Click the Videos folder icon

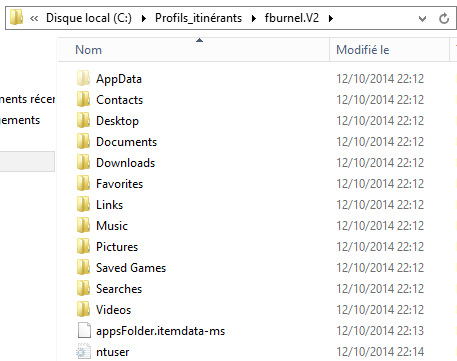[83, 310]
